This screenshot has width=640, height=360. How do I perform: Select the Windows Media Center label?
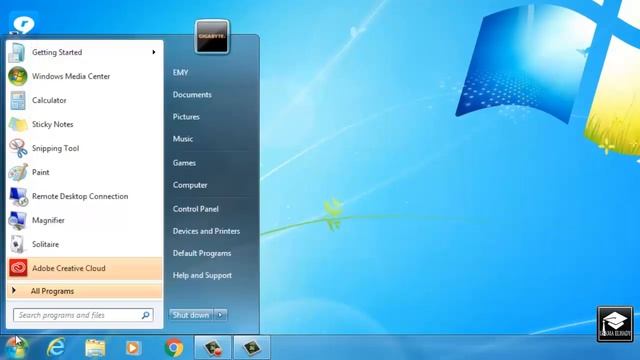(71, 76)
